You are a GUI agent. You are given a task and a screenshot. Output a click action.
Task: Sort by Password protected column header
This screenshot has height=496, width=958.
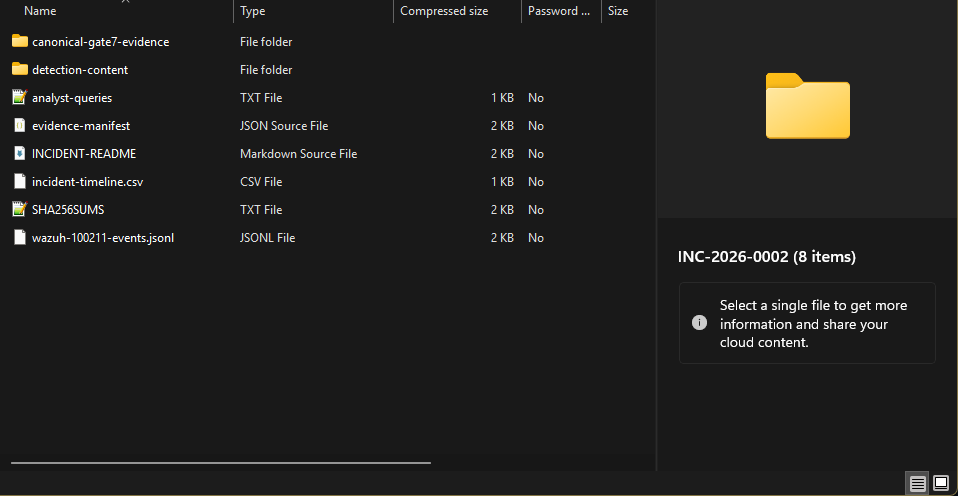pos(559,11)
